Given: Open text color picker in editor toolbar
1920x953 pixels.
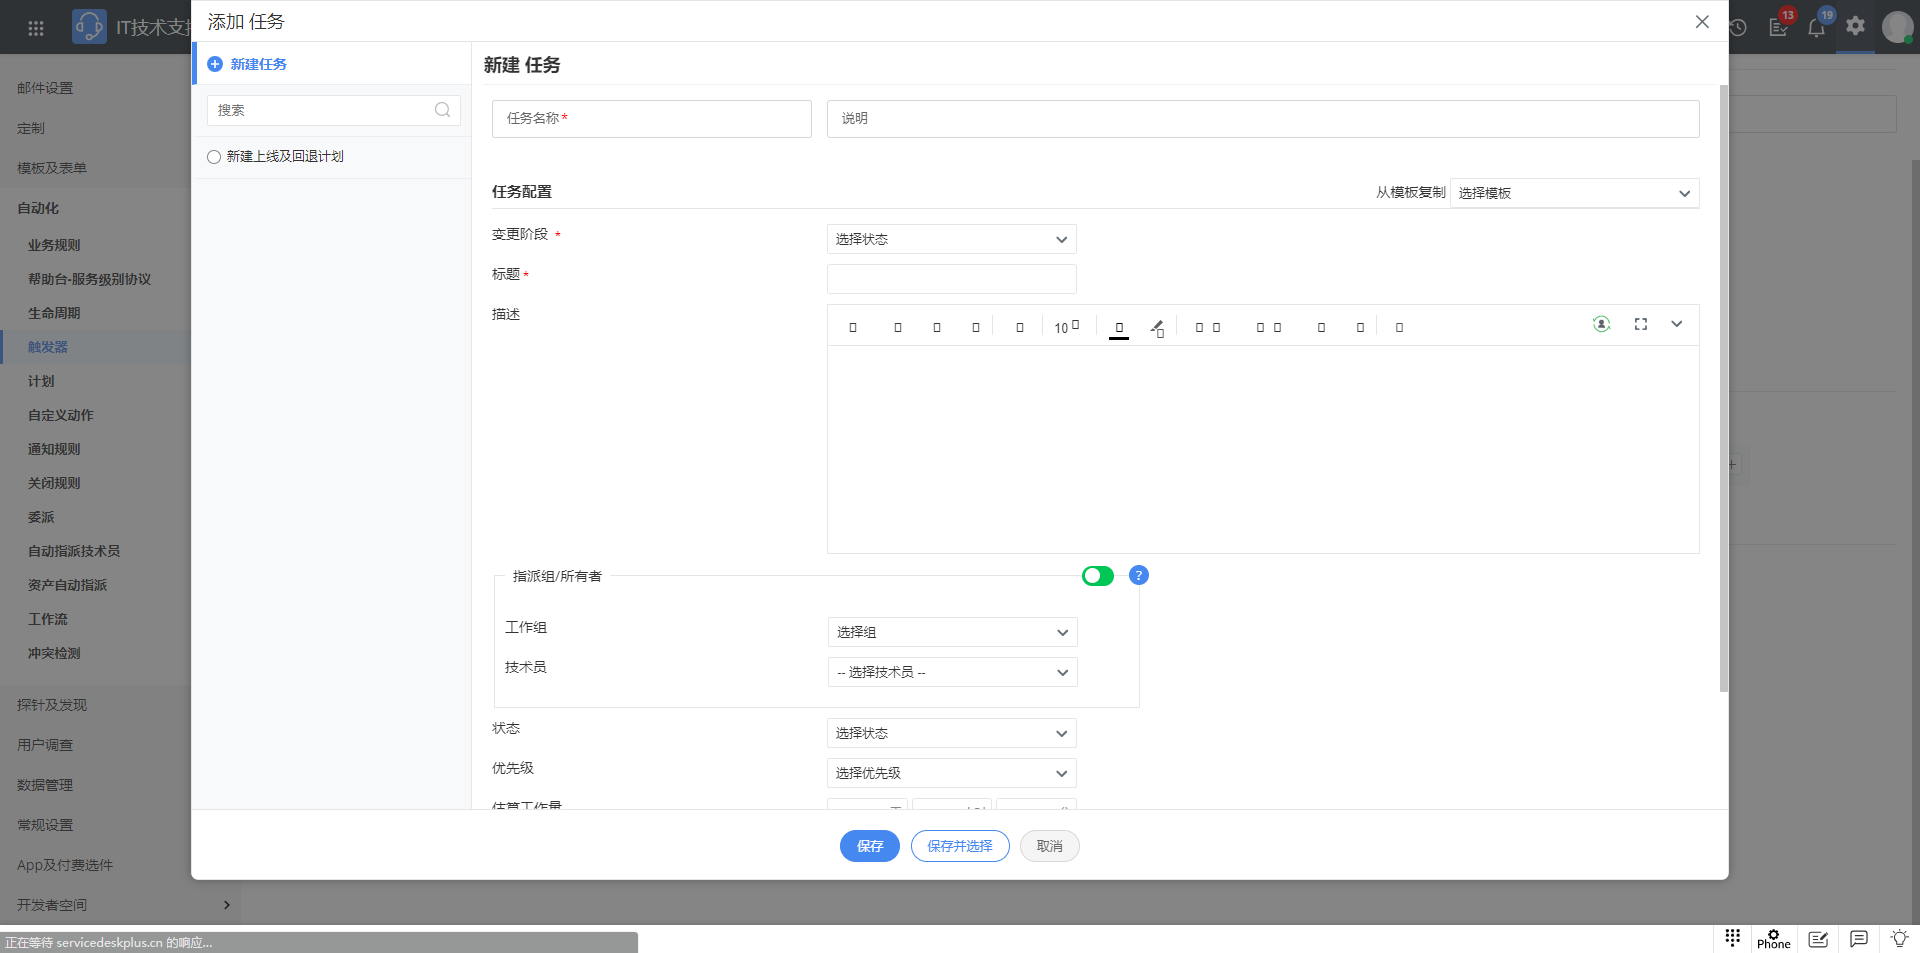Looking at the screenshot, I should pos(1119,328).
